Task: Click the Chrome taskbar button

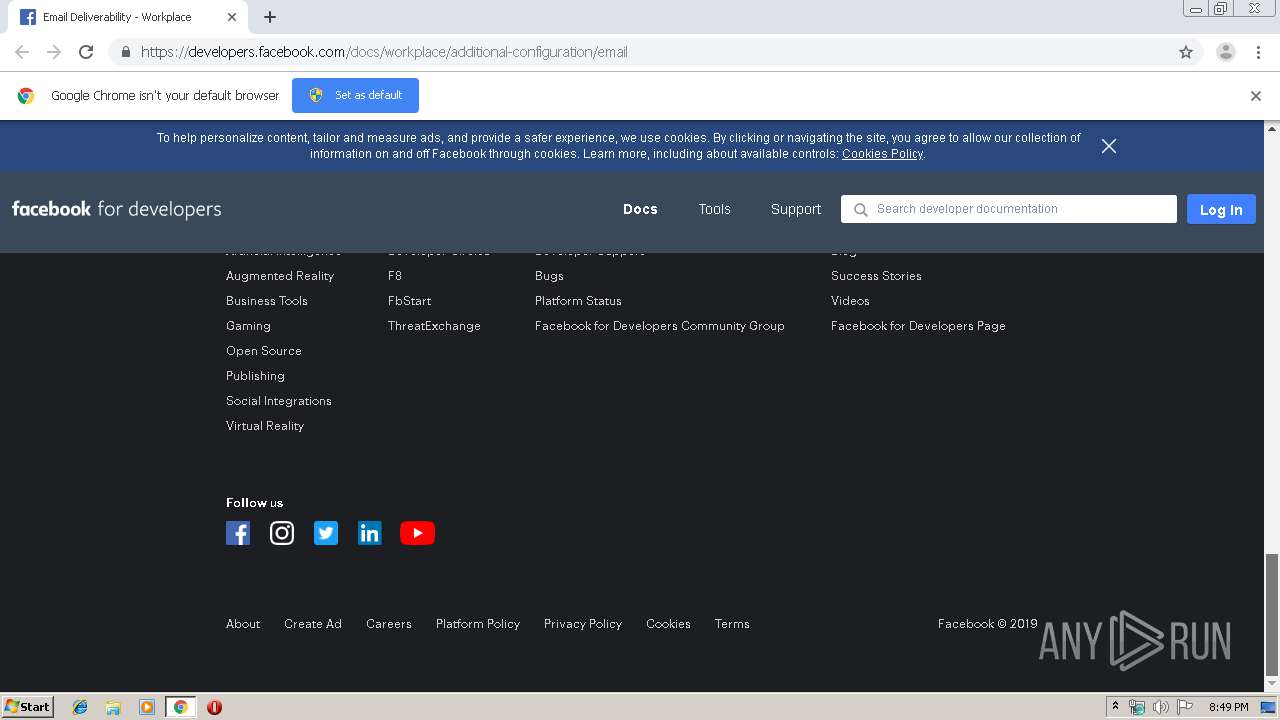Action: [x=180, y=707]
